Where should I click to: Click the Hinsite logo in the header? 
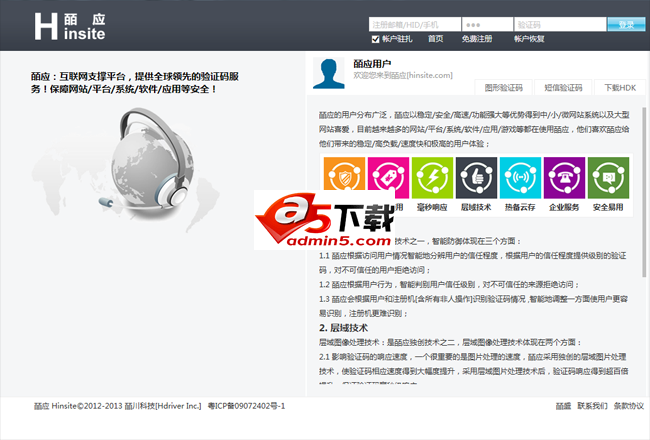(x=70, y=27)
